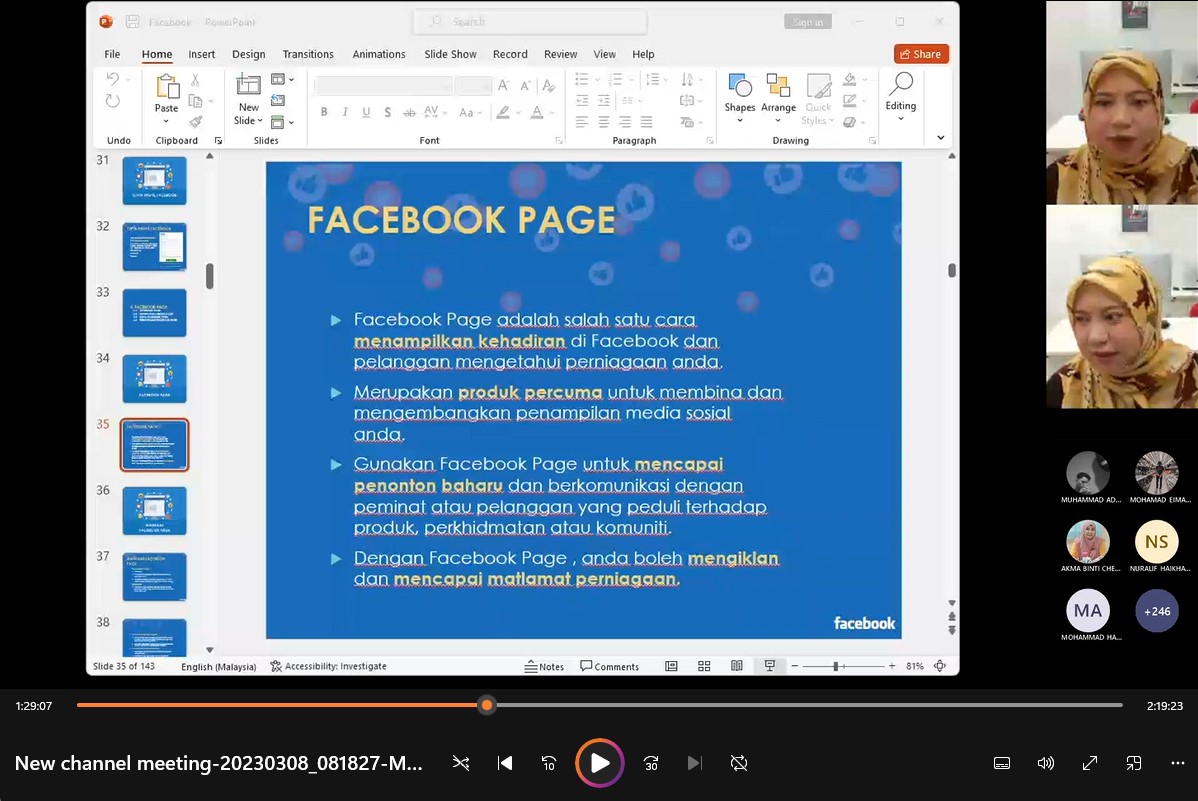Image resolution: width=1198 pixels, height=801 pixels.
Task: Click the Increase Font Size icon
Action: coord(503,85)
